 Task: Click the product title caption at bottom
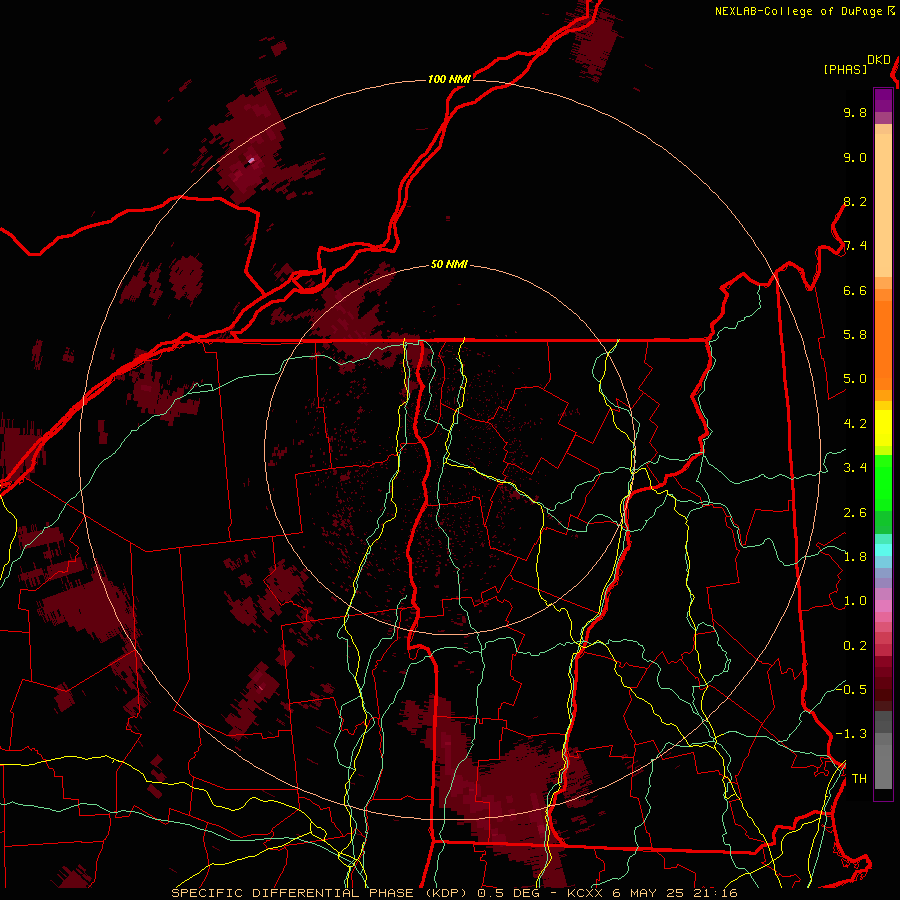coord(454,893)
